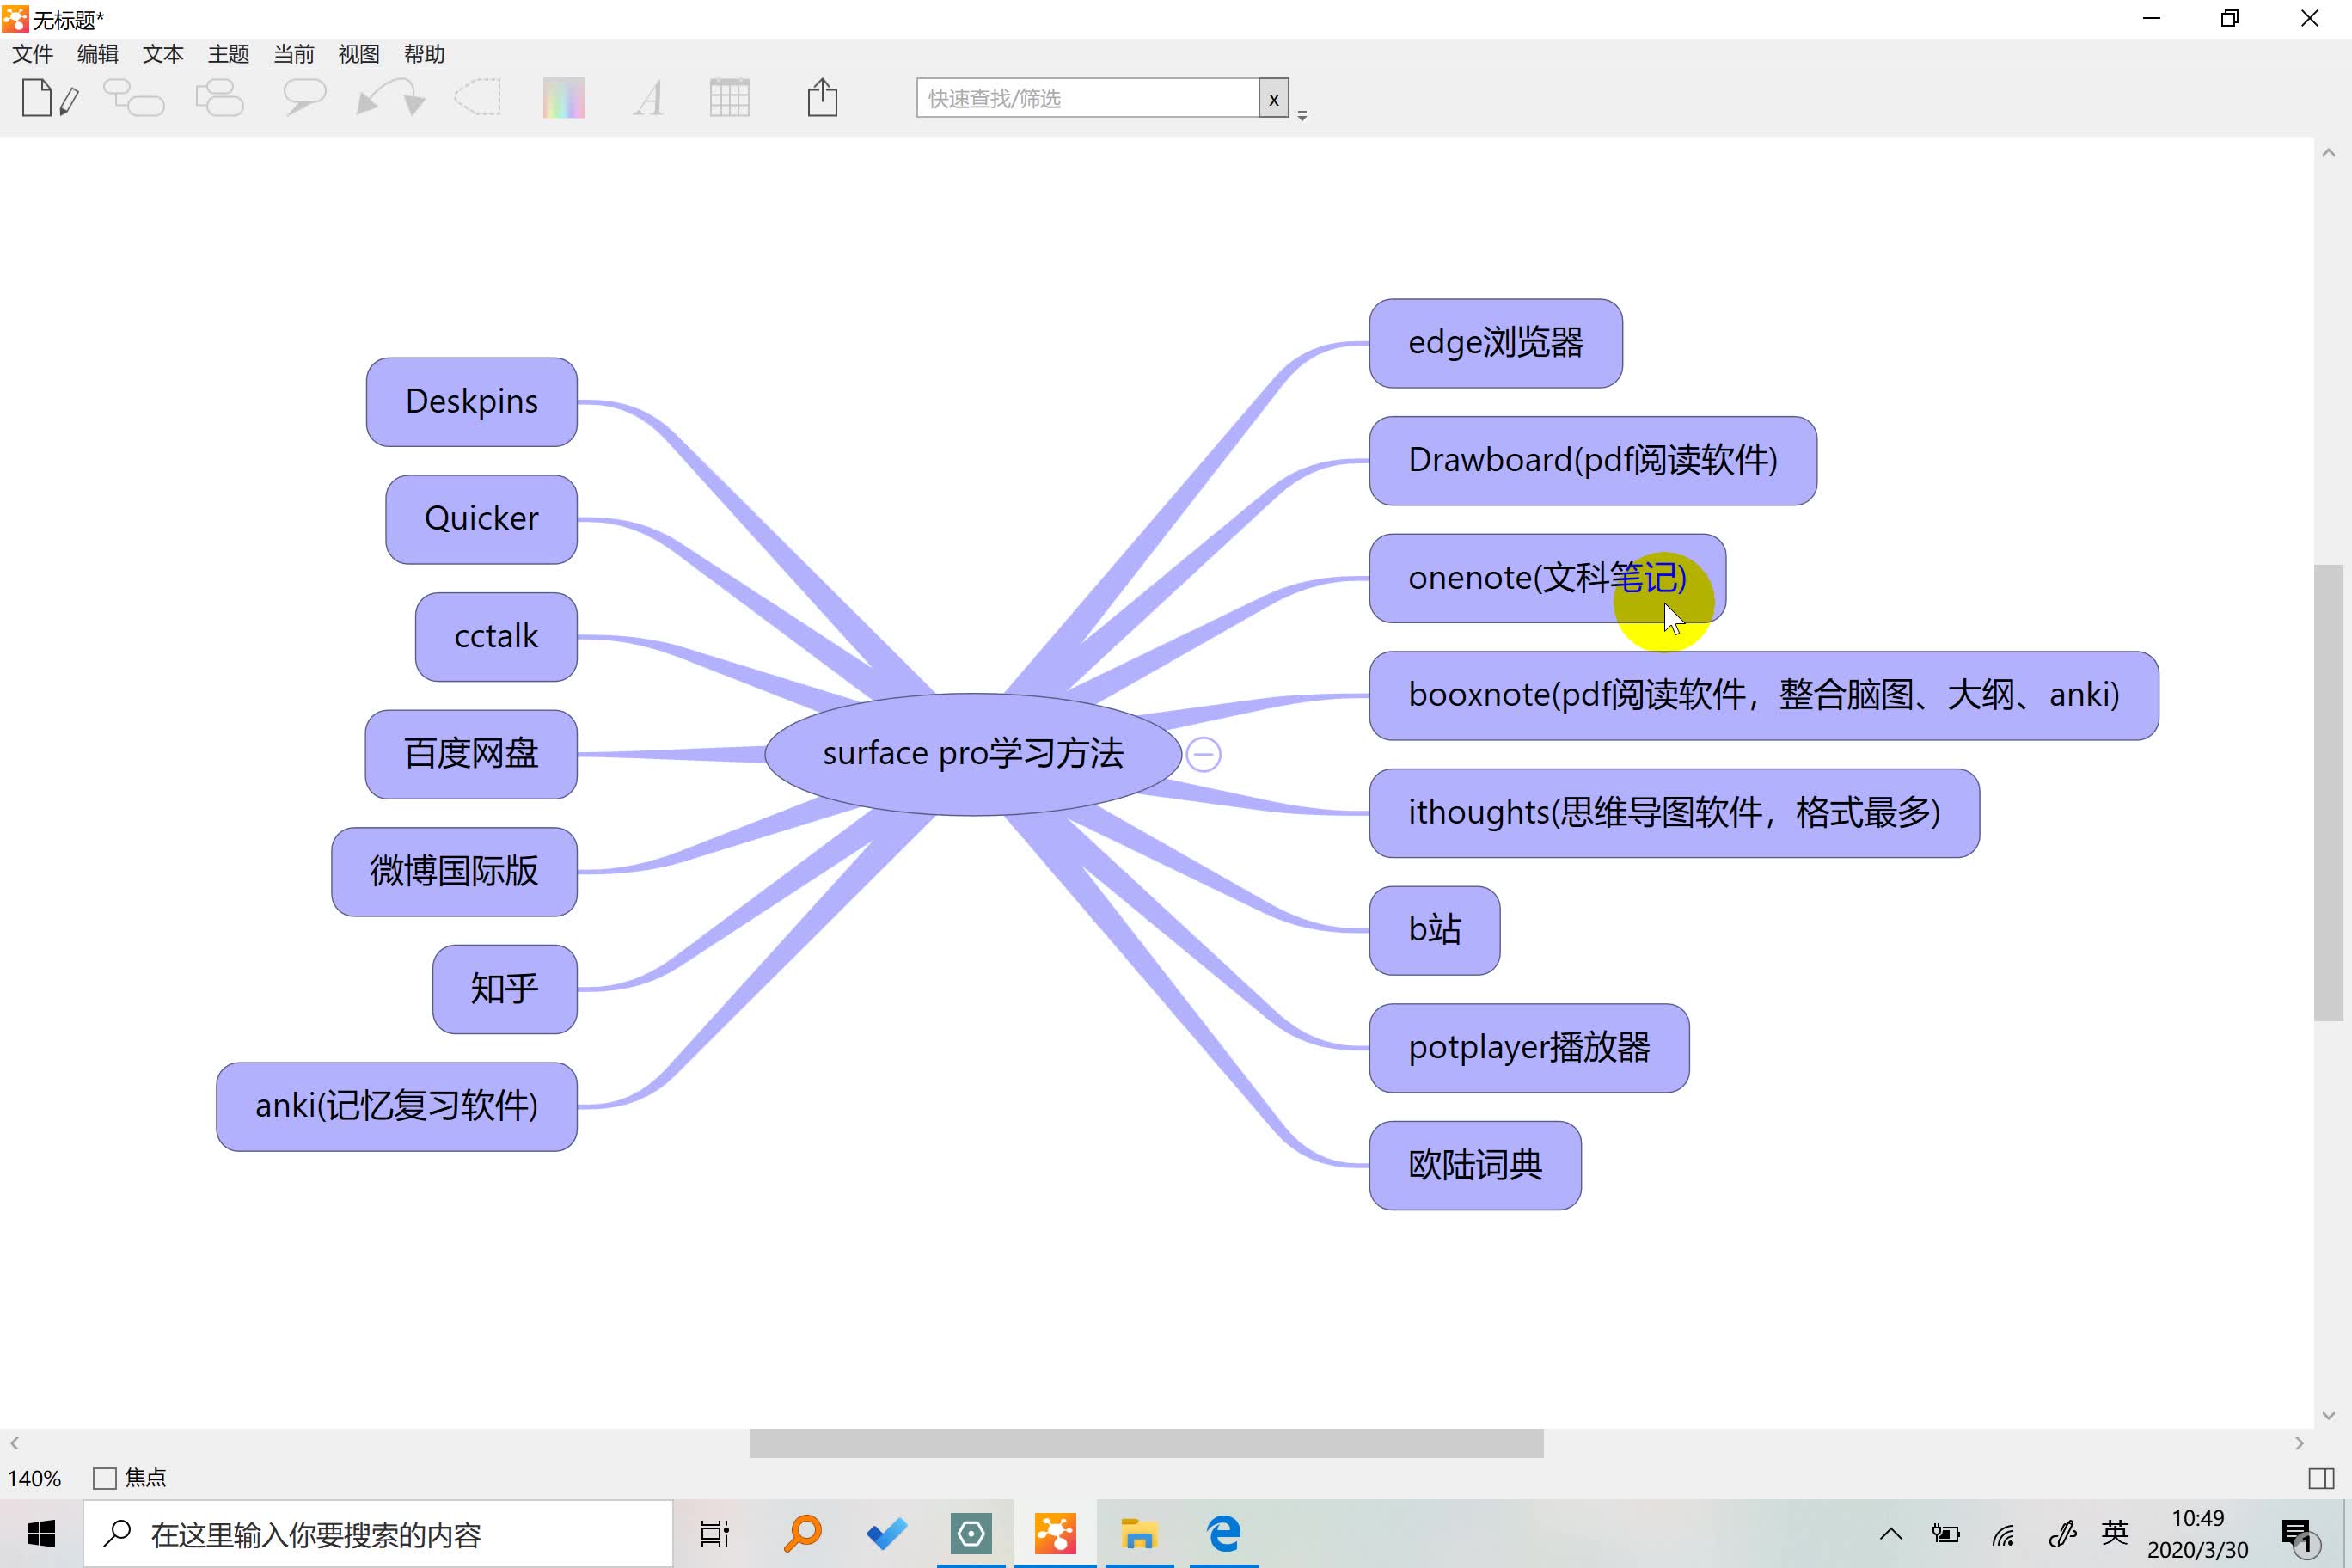Open the 视图 menu
The image size is (2352, 1568).
pos(359,54)
